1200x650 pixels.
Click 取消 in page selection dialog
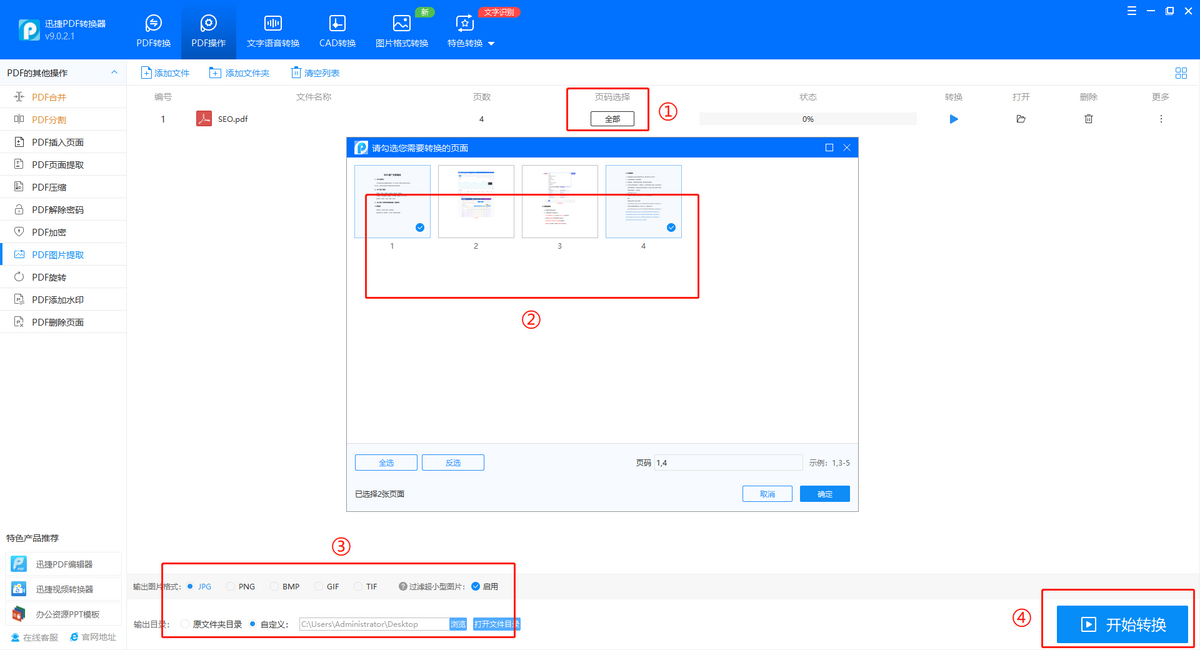767,494
